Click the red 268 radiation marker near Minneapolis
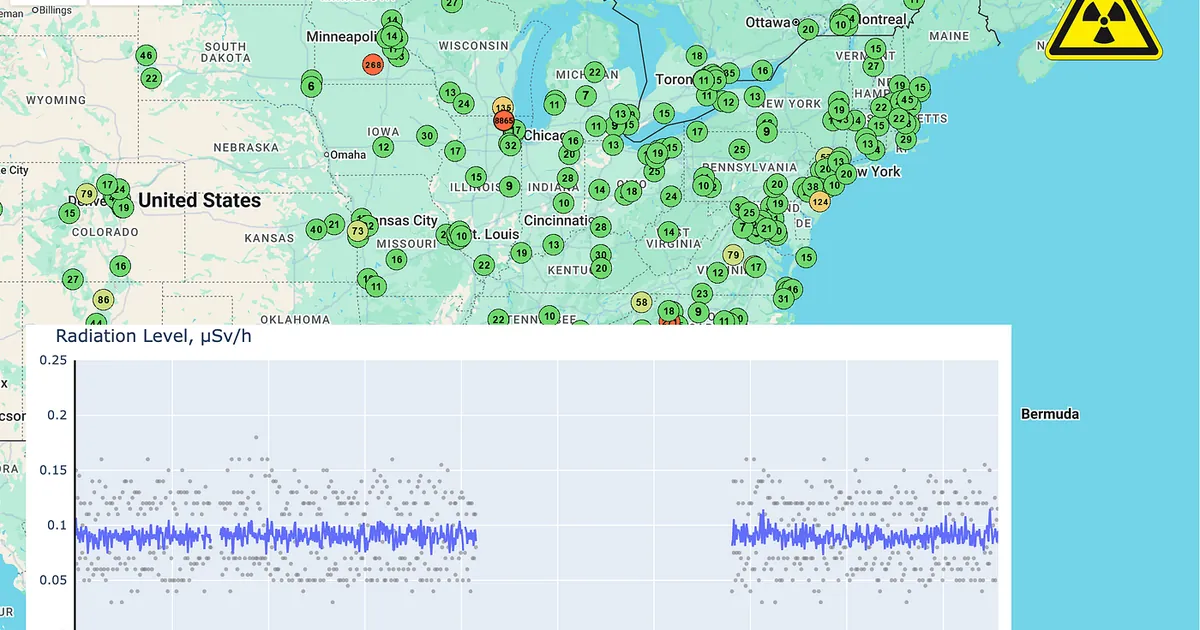 pos(372,65)
